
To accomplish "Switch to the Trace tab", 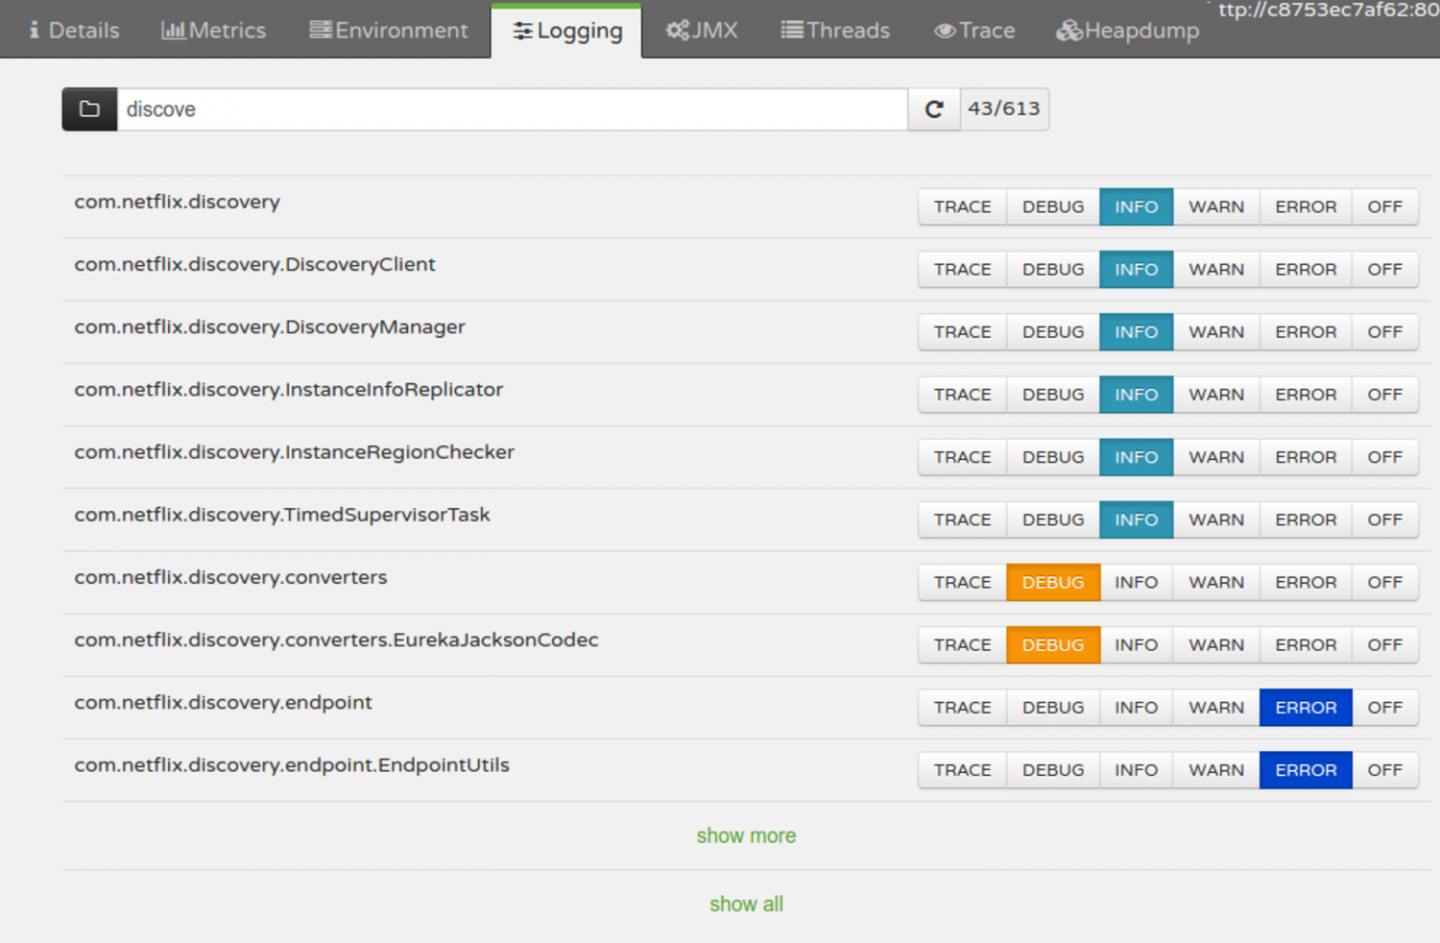I will click(974, 30).
